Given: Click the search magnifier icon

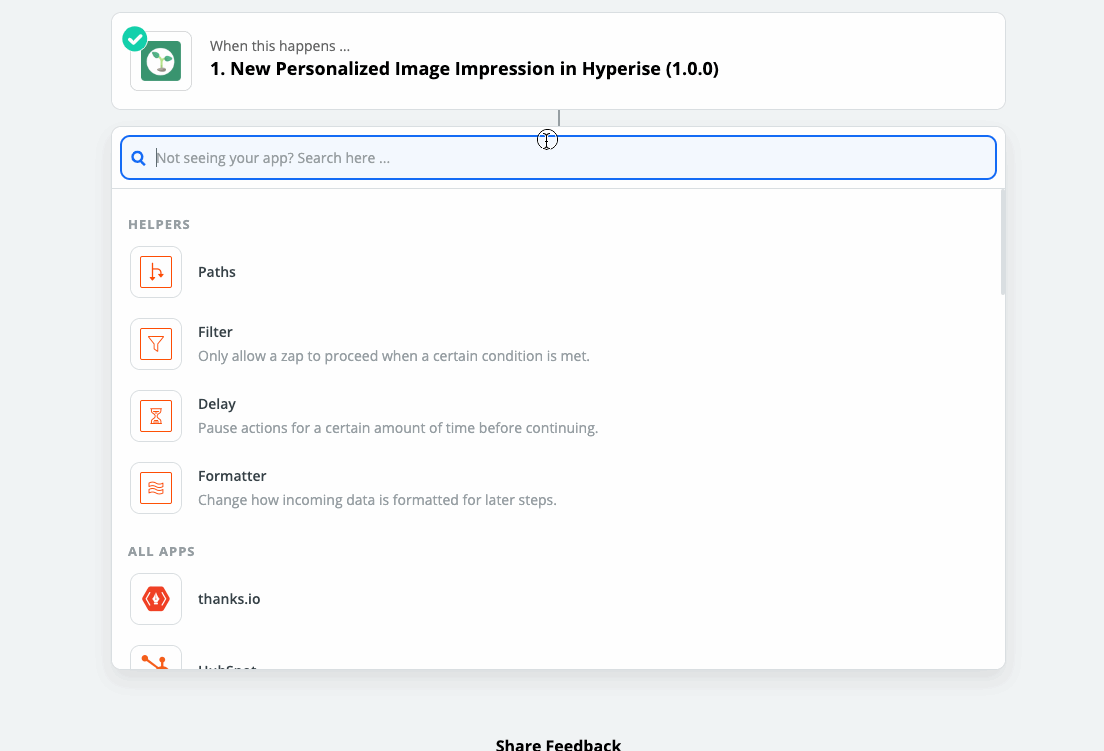Looking at the screenshot, I should point(139,158).
